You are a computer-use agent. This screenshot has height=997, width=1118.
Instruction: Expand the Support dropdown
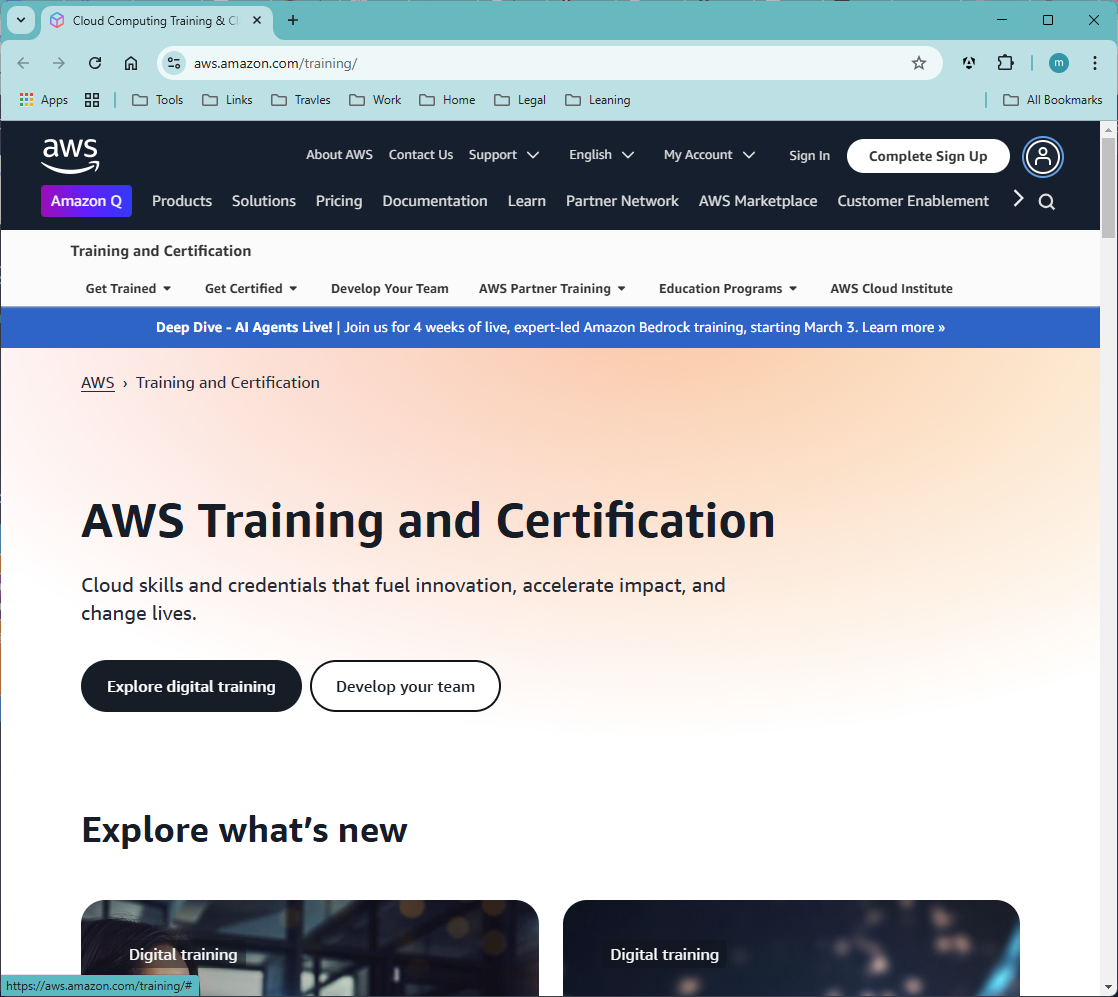[x=503, y=155]
